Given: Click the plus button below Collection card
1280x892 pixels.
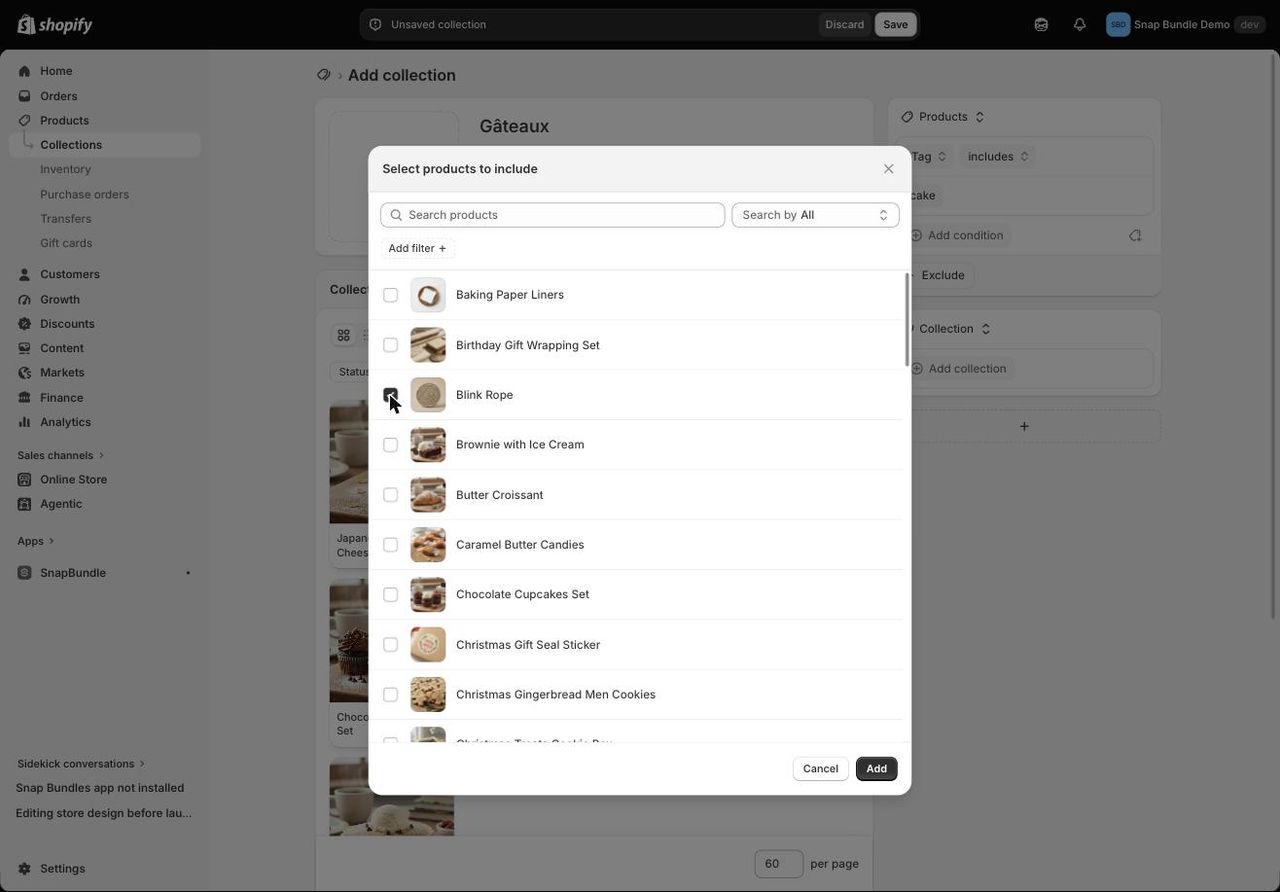Looking at the screenshot, I should (x=1024, y=427).
